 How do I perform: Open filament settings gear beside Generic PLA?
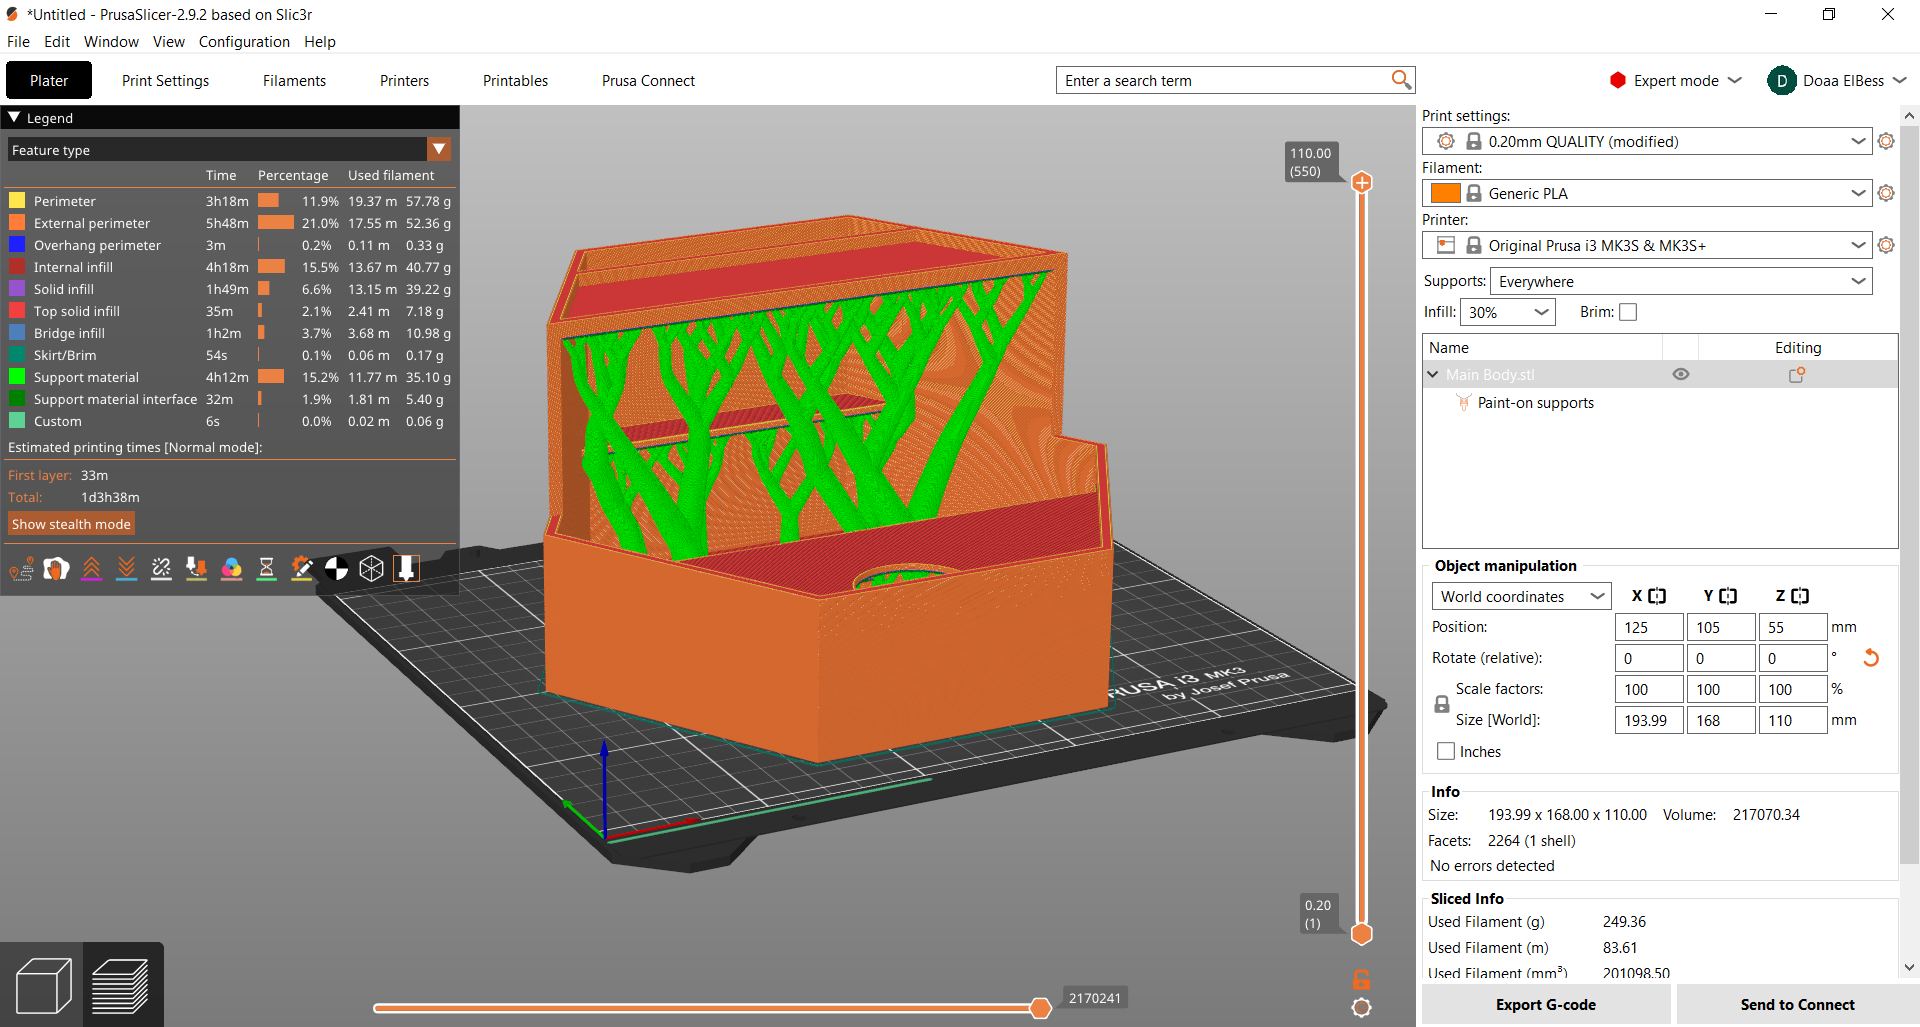click(x=1886, y=193)
